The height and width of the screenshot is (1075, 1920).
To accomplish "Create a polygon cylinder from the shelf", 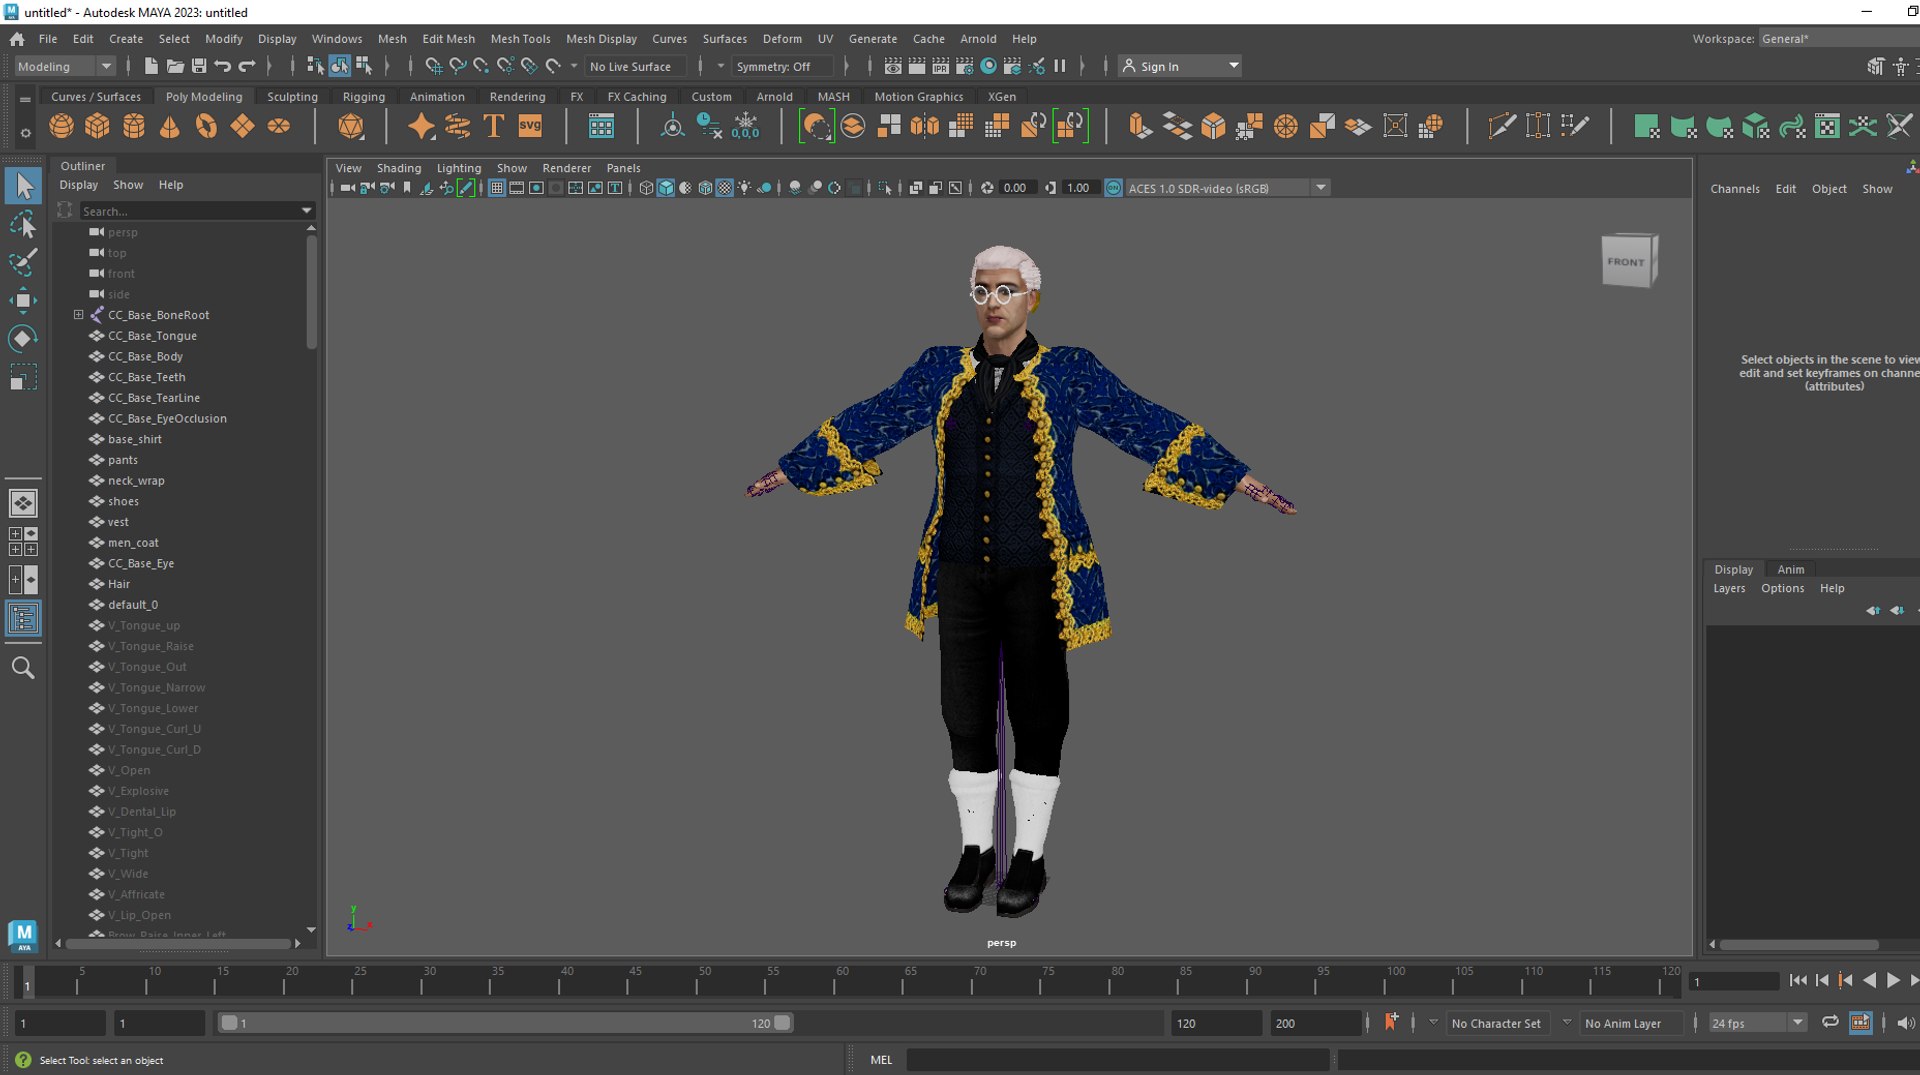I will (x=134, y=126).
